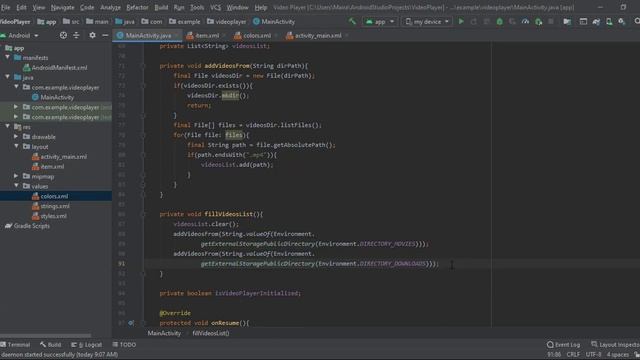The height and width of the screenshot is (360, 640).
Task: Open the VCS menu
Action: click(x=215, y=7)
